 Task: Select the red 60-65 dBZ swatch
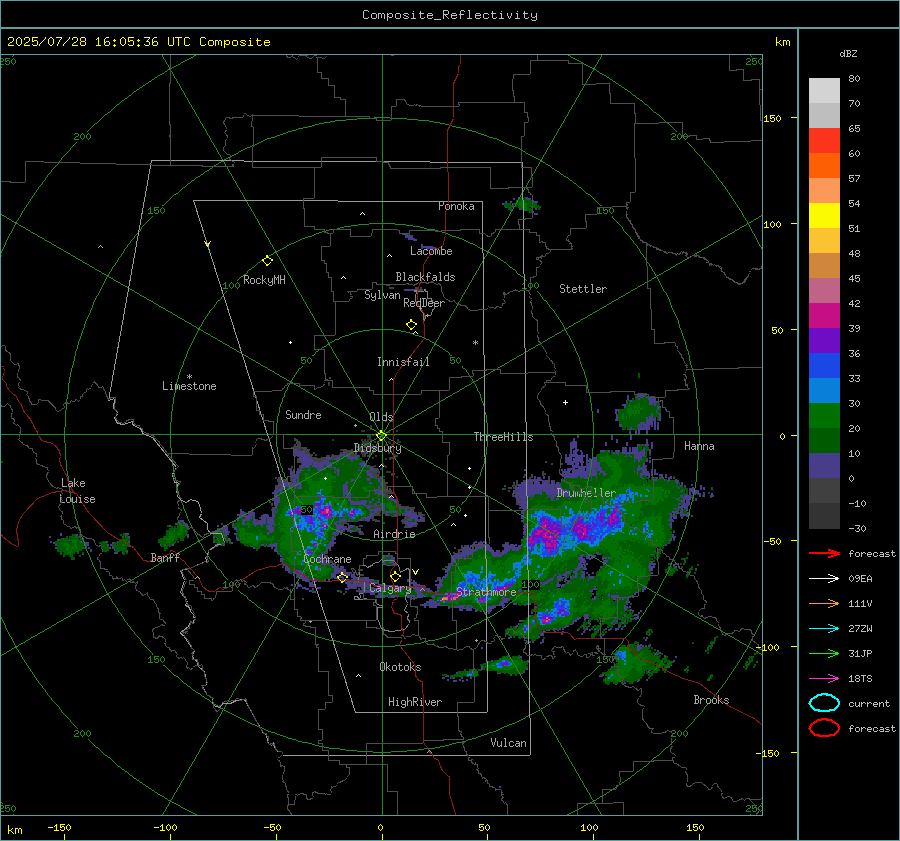coord(824,140)
